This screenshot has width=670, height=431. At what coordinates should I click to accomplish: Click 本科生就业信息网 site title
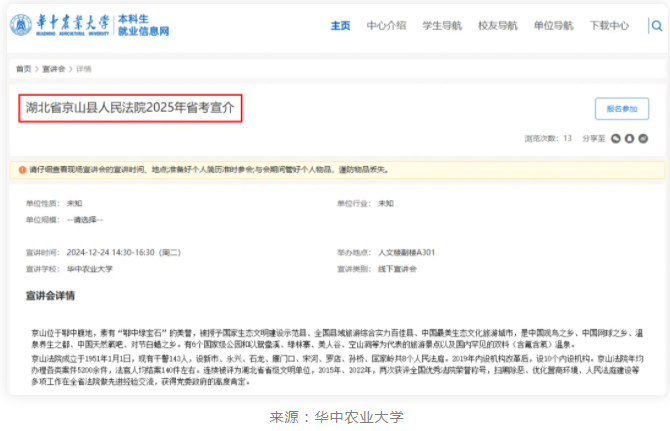coord(143,25)
